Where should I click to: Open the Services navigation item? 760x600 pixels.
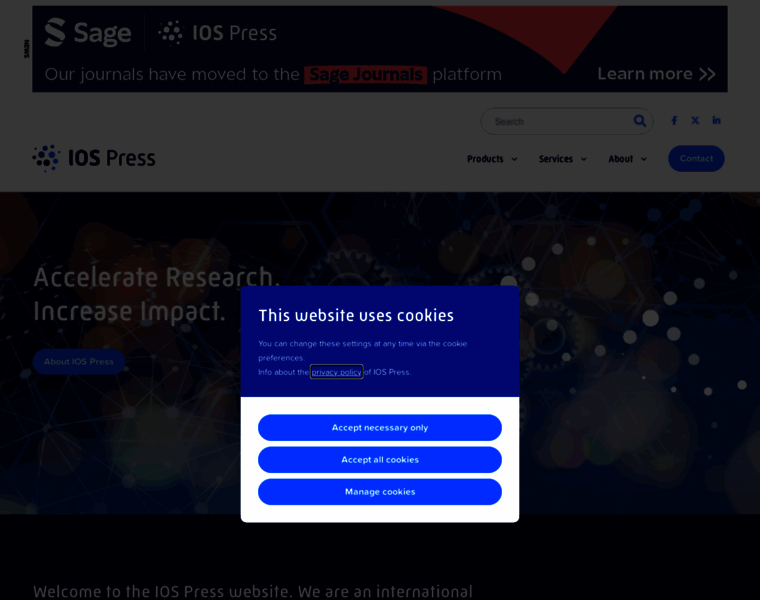(x=555, y=159)
